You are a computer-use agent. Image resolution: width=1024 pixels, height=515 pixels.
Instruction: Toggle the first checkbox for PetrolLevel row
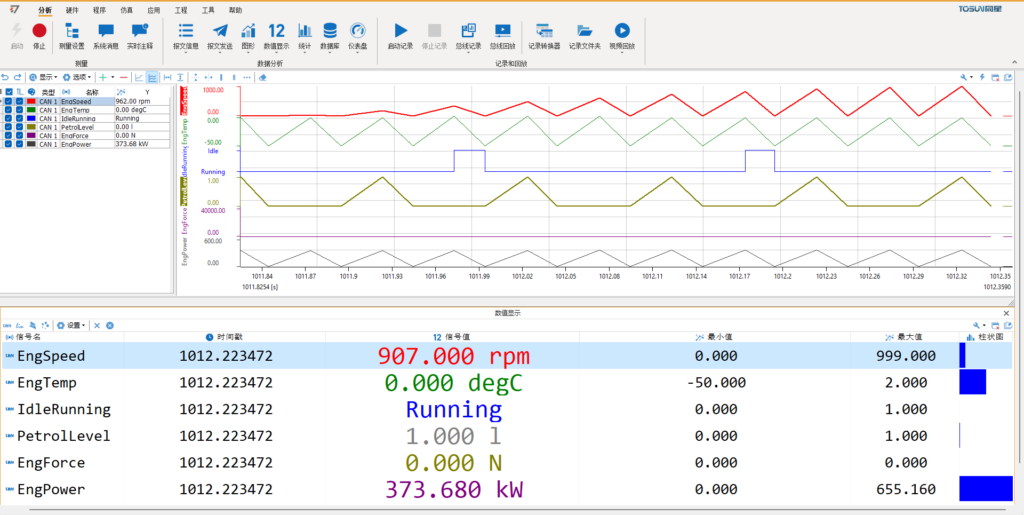pyautogui.click(x=8, y=127)
